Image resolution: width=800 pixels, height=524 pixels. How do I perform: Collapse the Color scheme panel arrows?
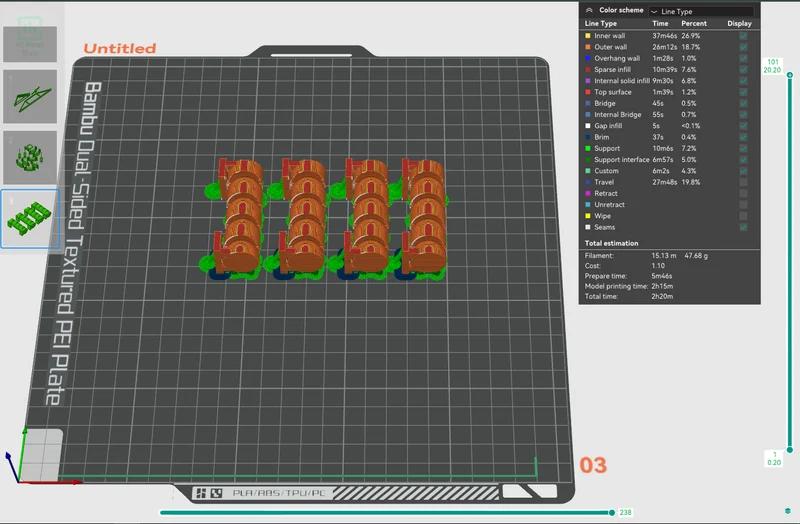589,10
